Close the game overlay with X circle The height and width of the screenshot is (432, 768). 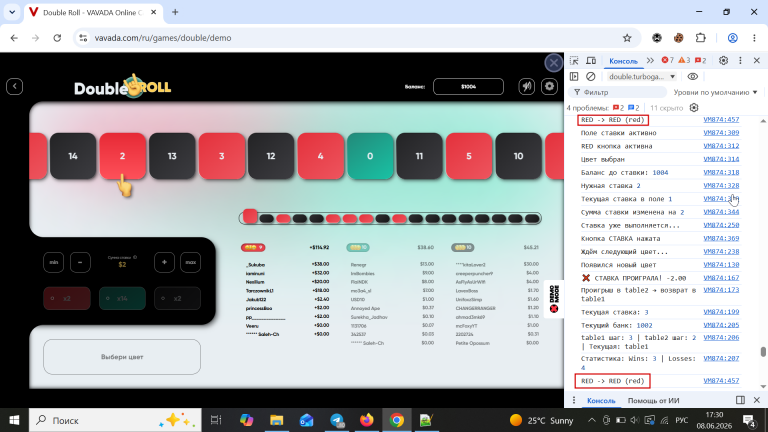click(553, 63)
